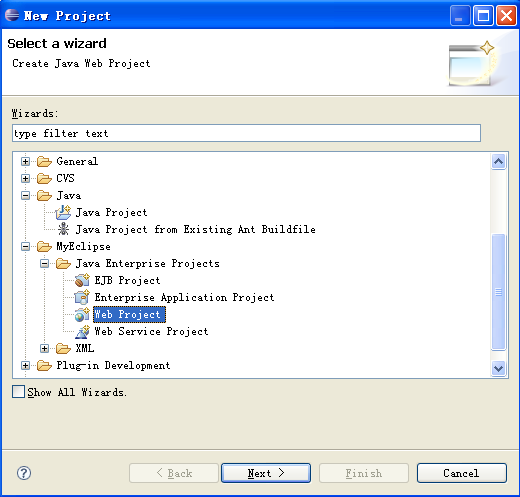Enable the Show All Wizards checkbox

click(x=18, y=392)
